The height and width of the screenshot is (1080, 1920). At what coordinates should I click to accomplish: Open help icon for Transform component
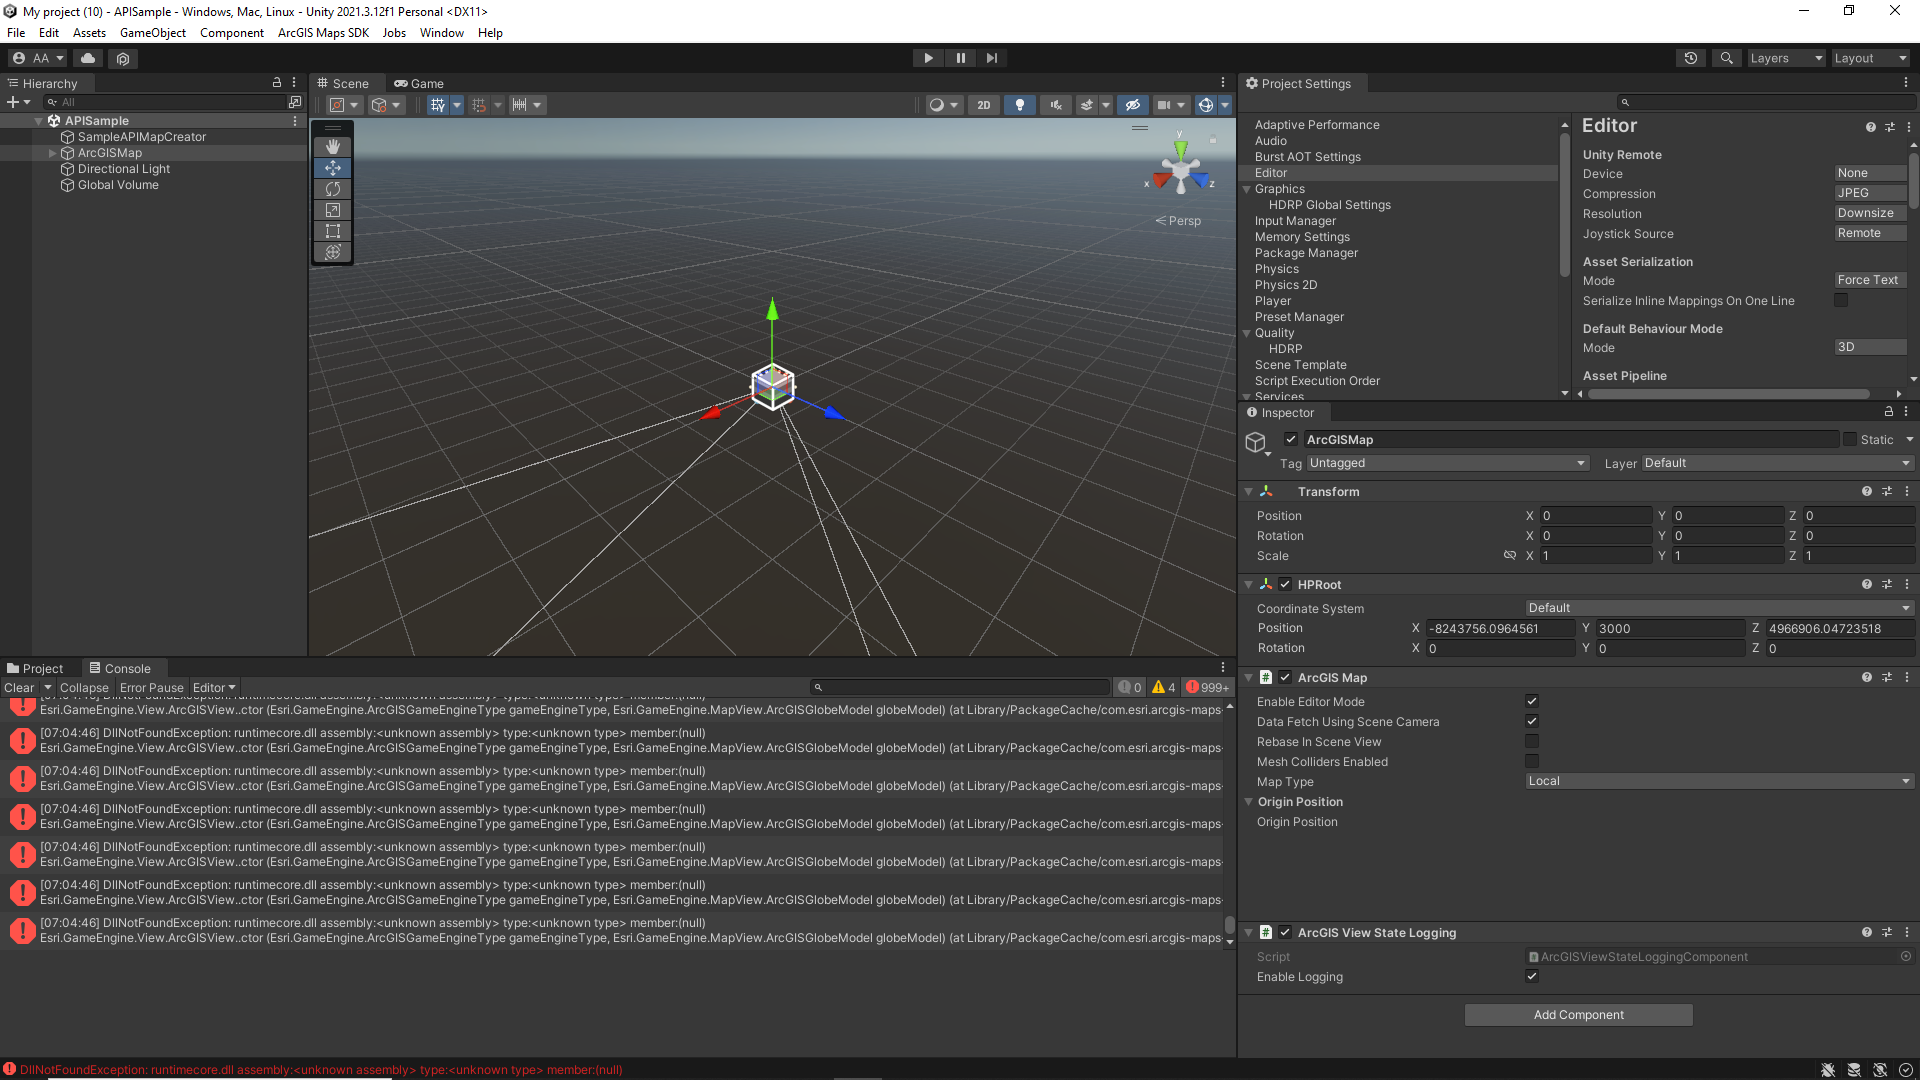[1867, 492]
